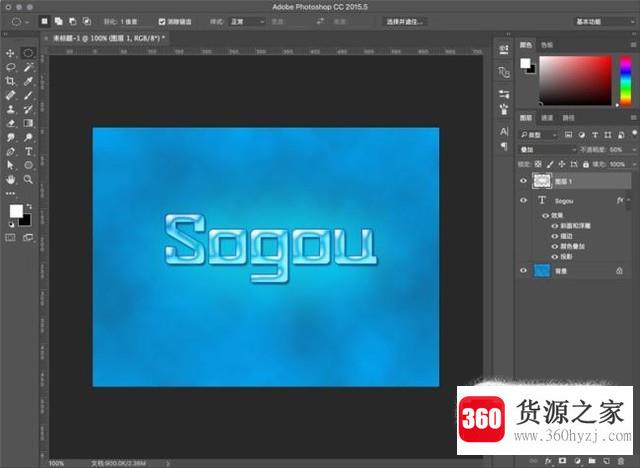Select the Gradient tool
This screenshot has width=640, height=468.
click(x=28, y=123)
